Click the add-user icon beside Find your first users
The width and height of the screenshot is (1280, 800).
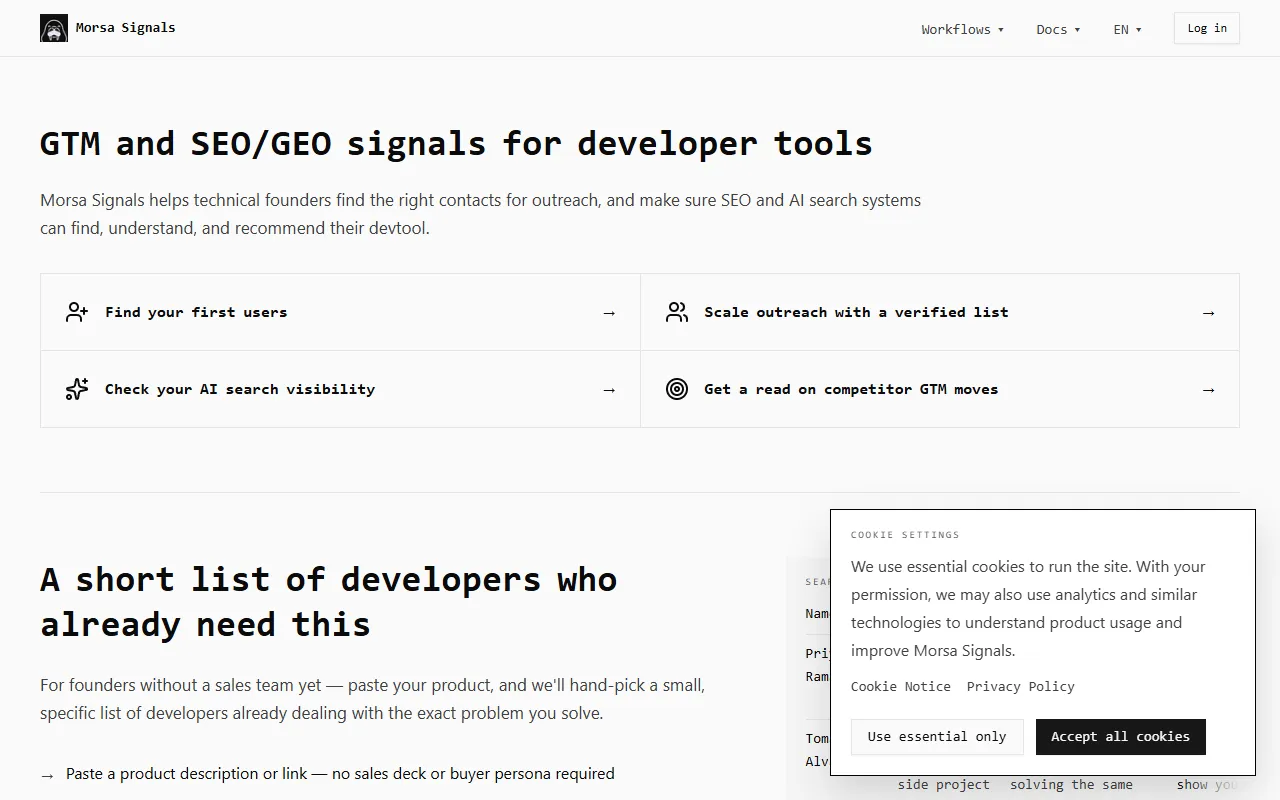pos(77,312)
